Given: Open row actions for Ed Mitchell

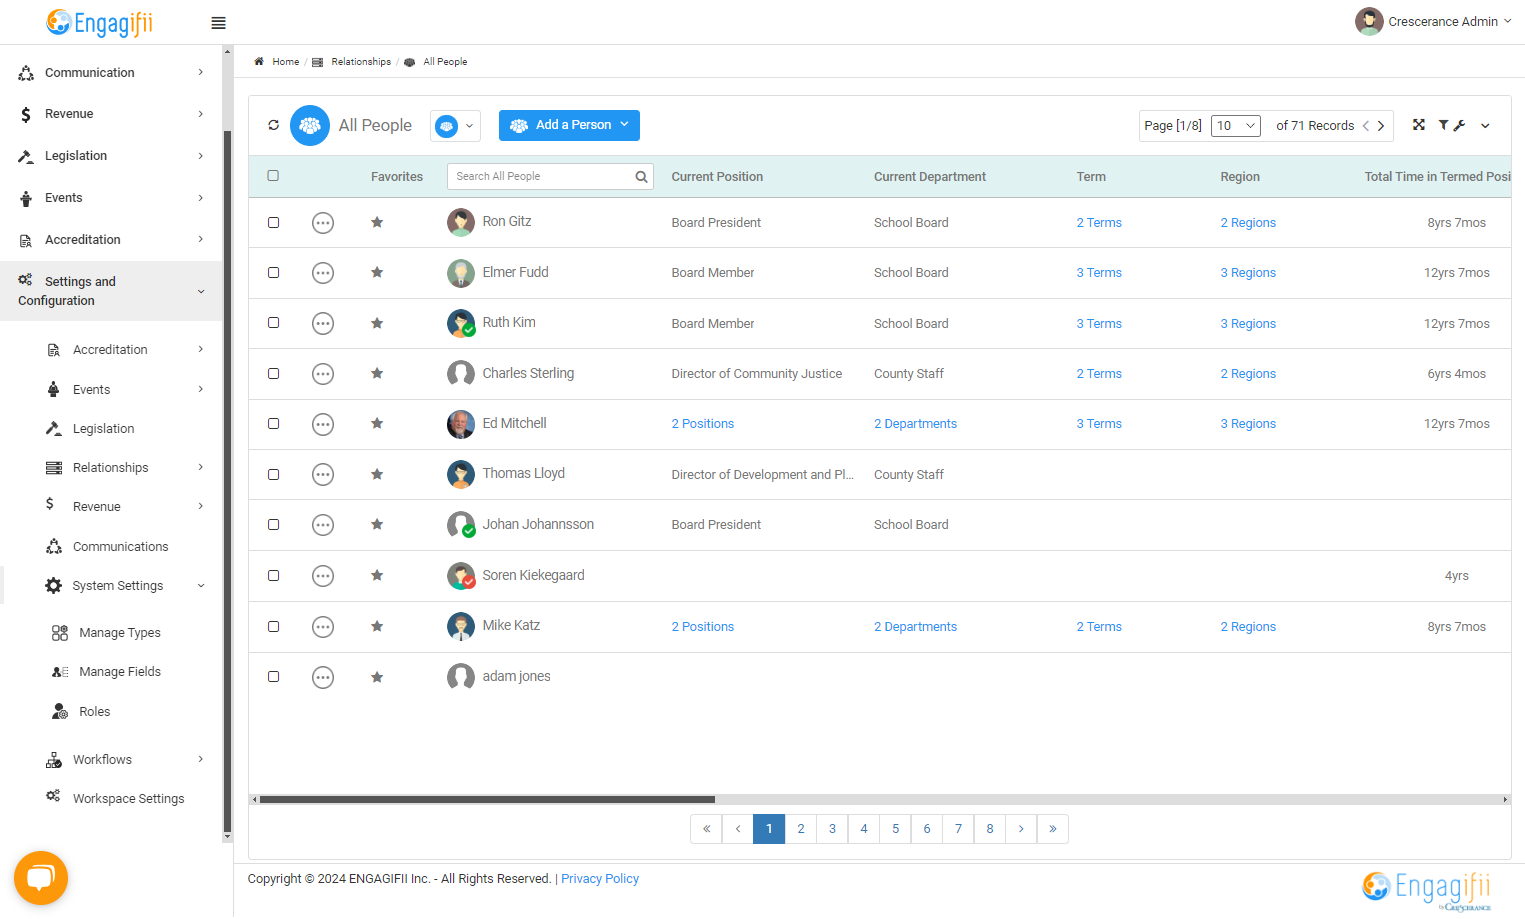Looking at the screenshot, I should point(323,424).
